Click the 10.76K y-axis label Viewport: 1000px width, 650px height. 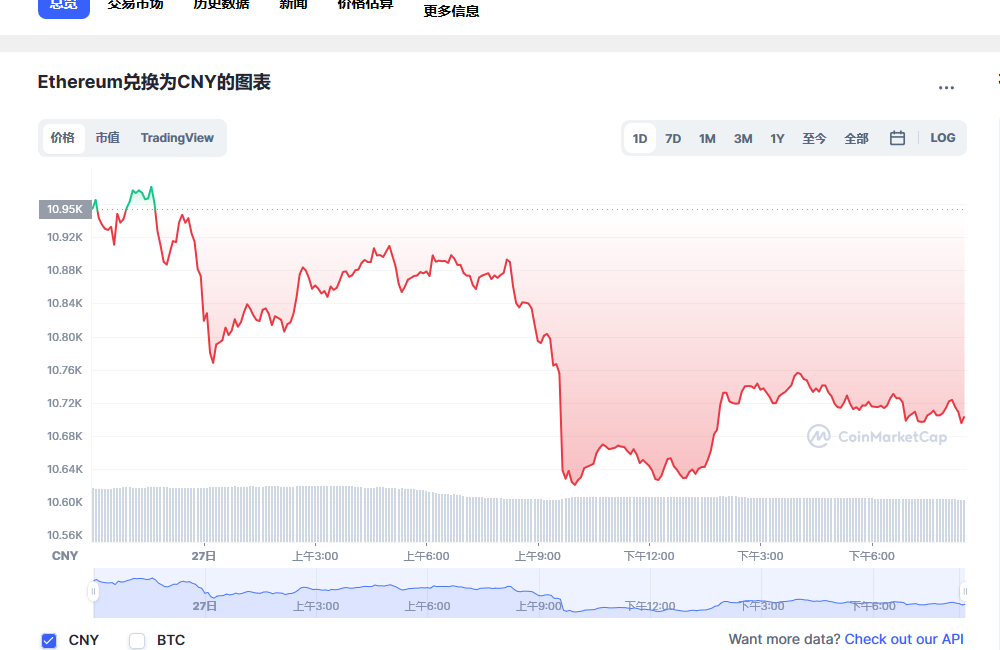click(x=64, y=370)
